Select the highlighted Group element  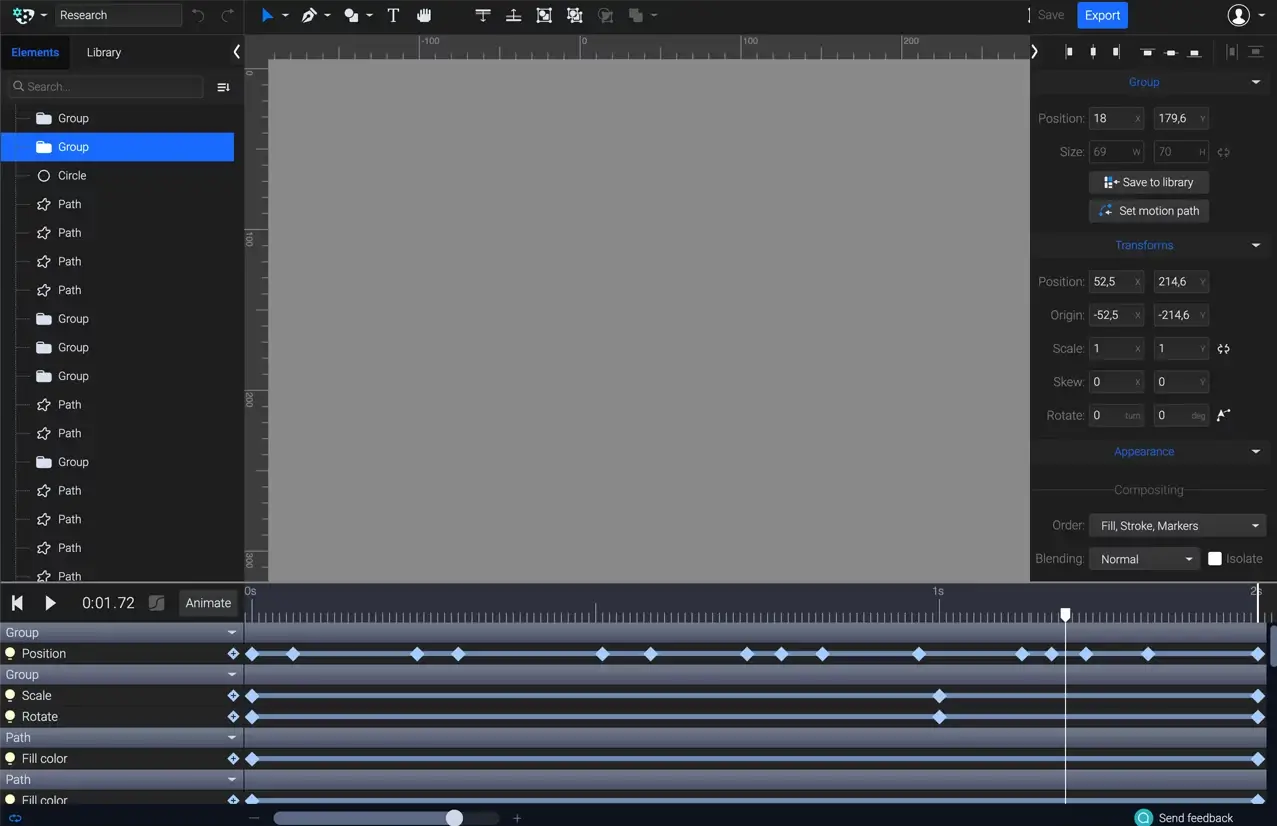(118, 147)
